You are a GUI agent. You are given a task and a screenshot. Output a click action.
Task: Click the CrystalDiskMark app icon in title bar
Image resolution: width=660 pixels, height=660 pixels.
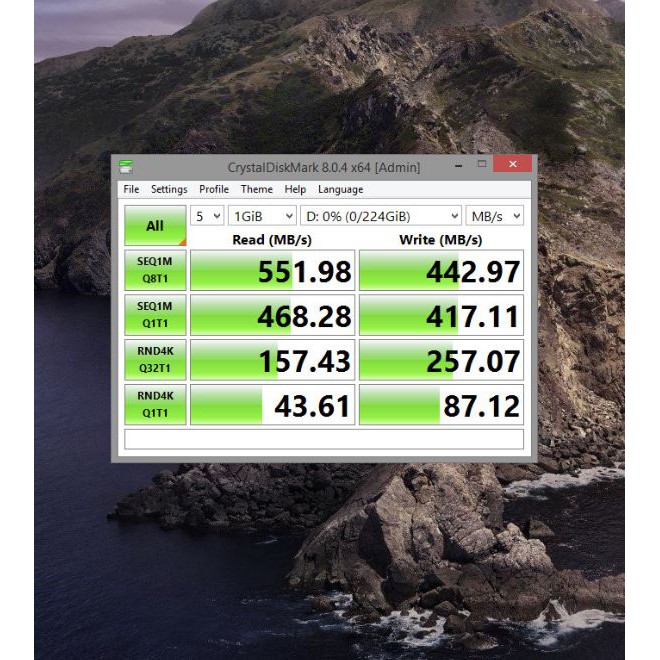pos(126,167)
